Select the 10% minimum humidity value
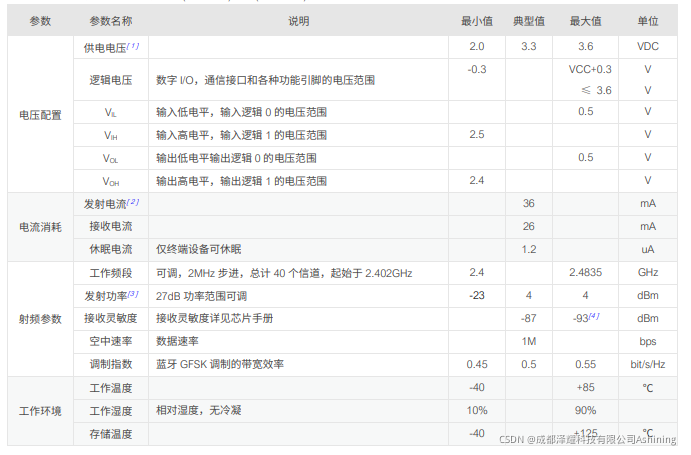This screenshot has width=691, height=455. point(477,410)
